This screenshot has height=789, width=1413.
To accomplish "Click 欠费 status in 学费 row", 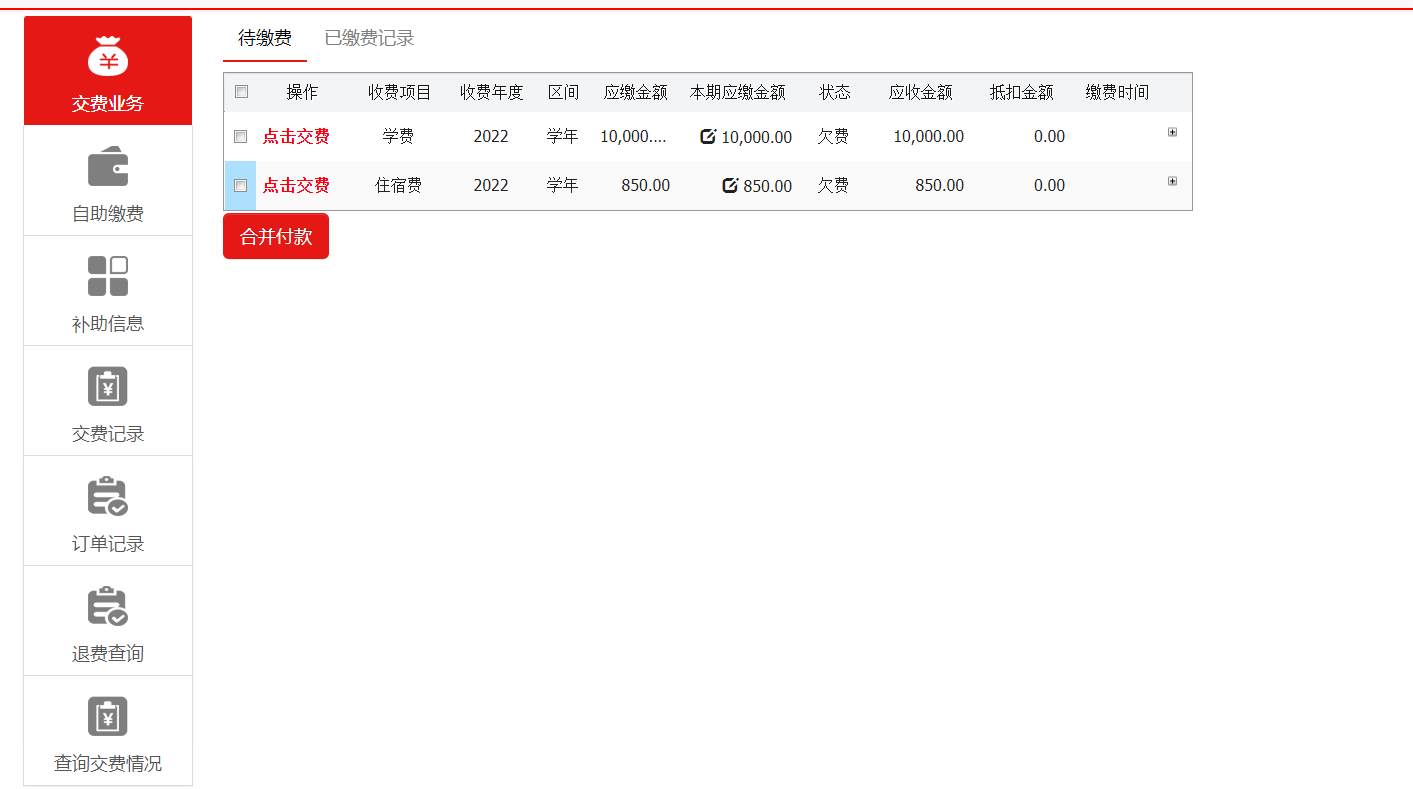I will pos(833,136).
